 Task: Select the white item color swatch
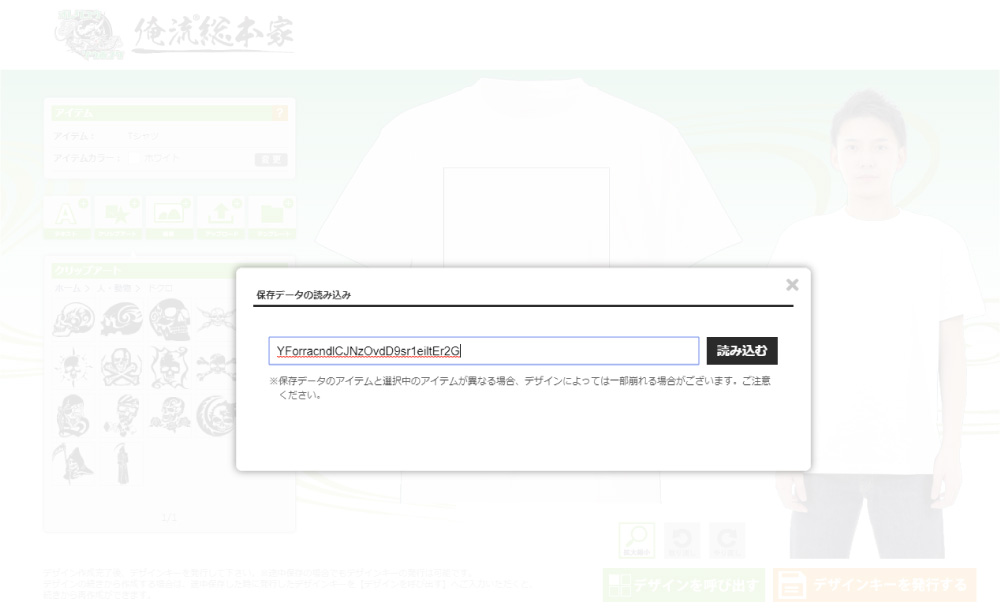tap(133, 158)
